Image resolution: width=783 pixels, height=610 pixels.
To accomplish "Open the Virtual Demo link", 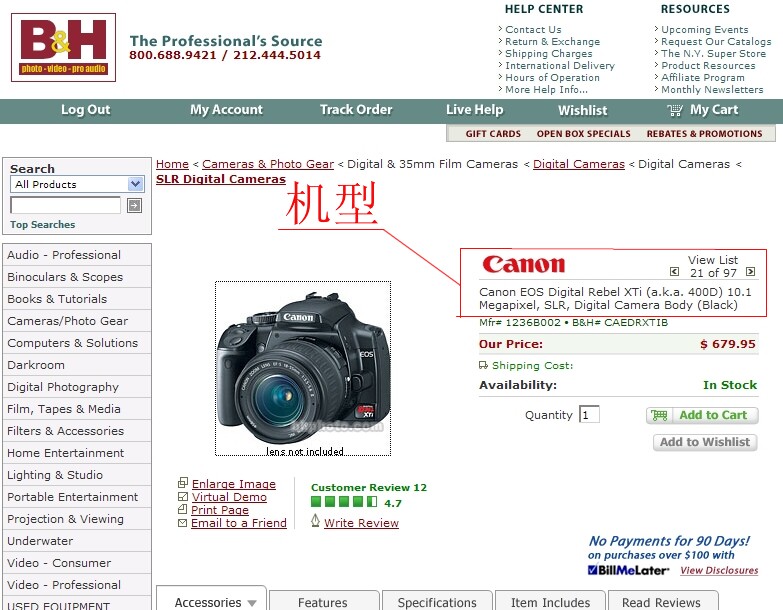I will pyautogui.click(x=229, y=497).
